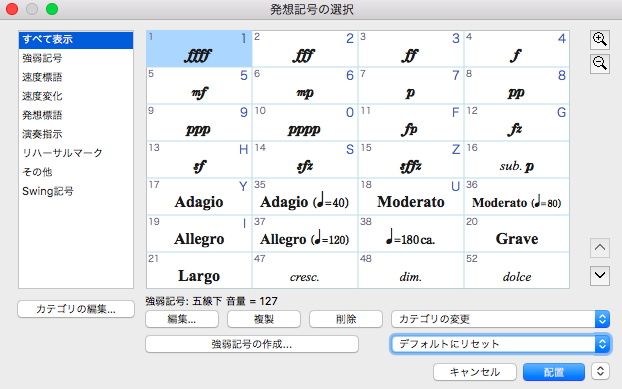622x389 pixels.
Task: Select Allegro quarter note = 120 in cell 37
Action: [x=305, y=234]
